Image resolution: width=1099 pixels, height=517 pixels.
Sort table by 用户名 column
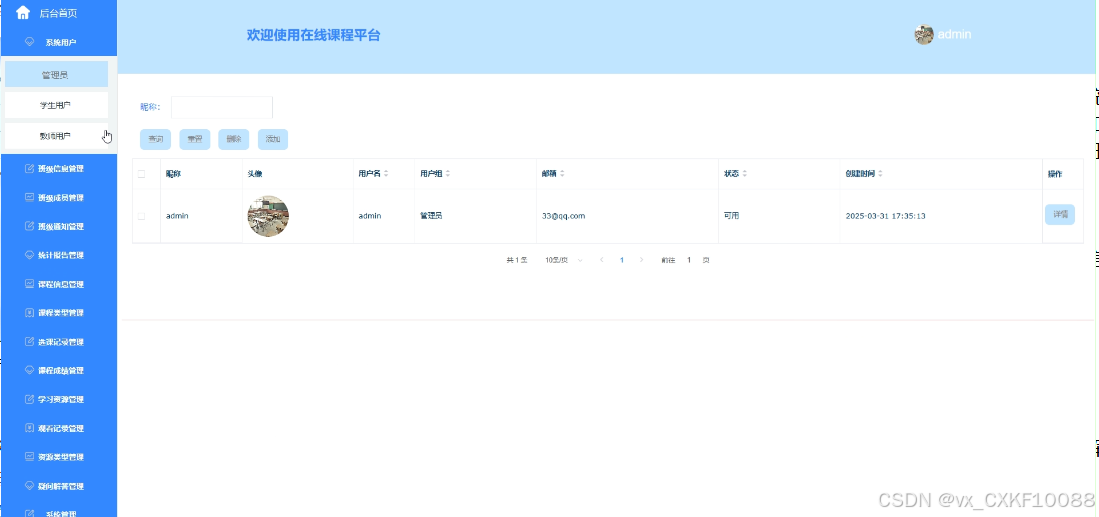point(385,174)
